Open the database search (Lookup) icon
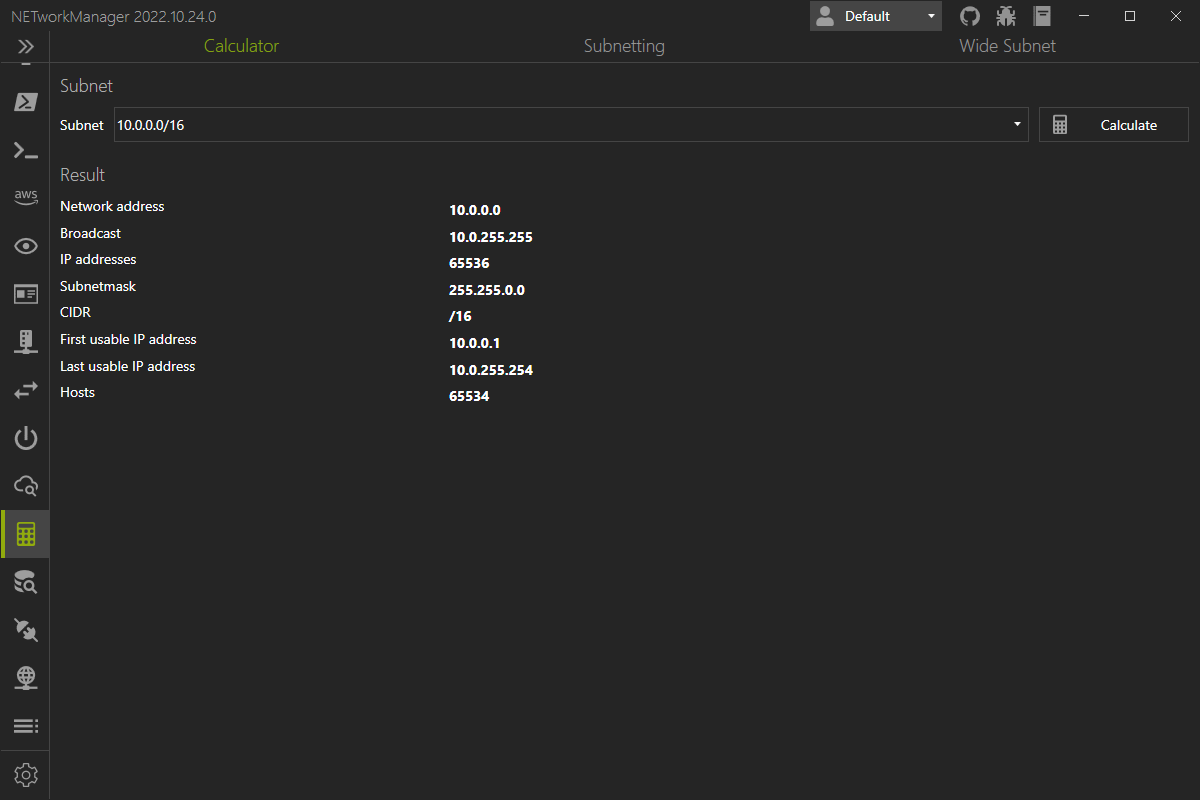Image resolution: width=1200 pixels, height=800 pixels. point(26,582)
